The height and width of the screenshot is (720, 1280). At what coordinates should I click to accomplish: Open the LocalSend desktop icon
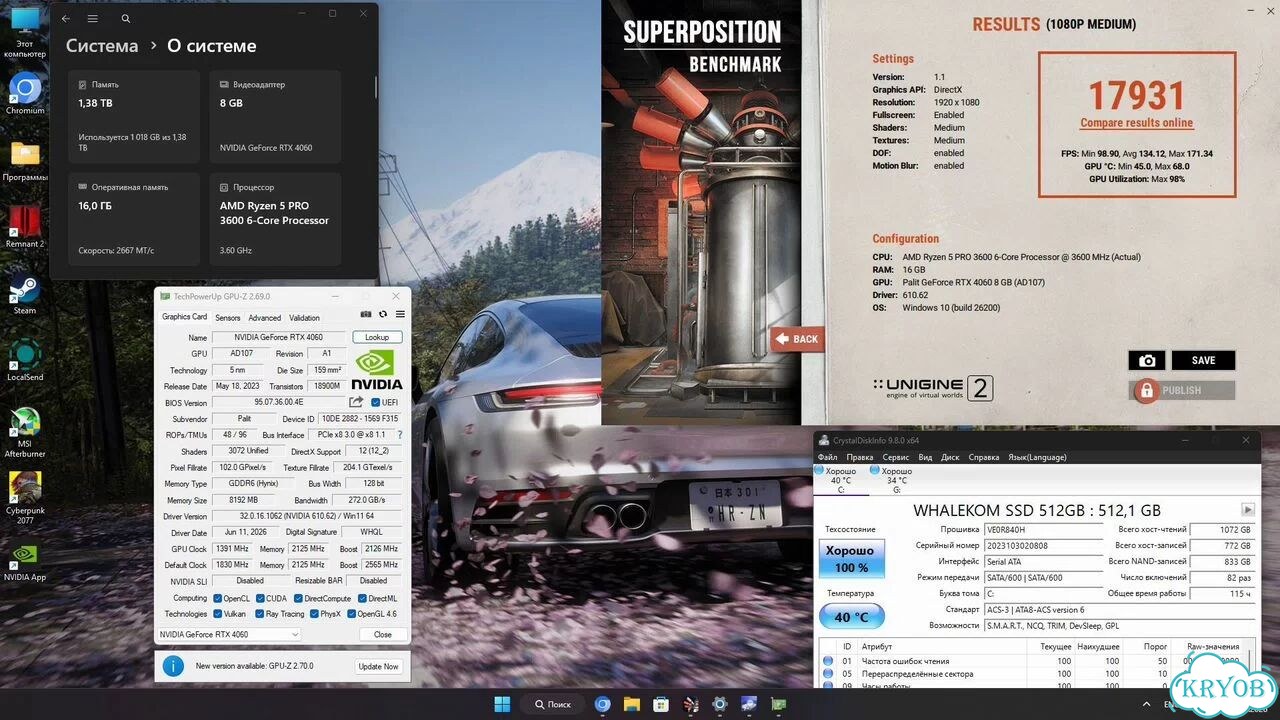(x=25, y=361)
